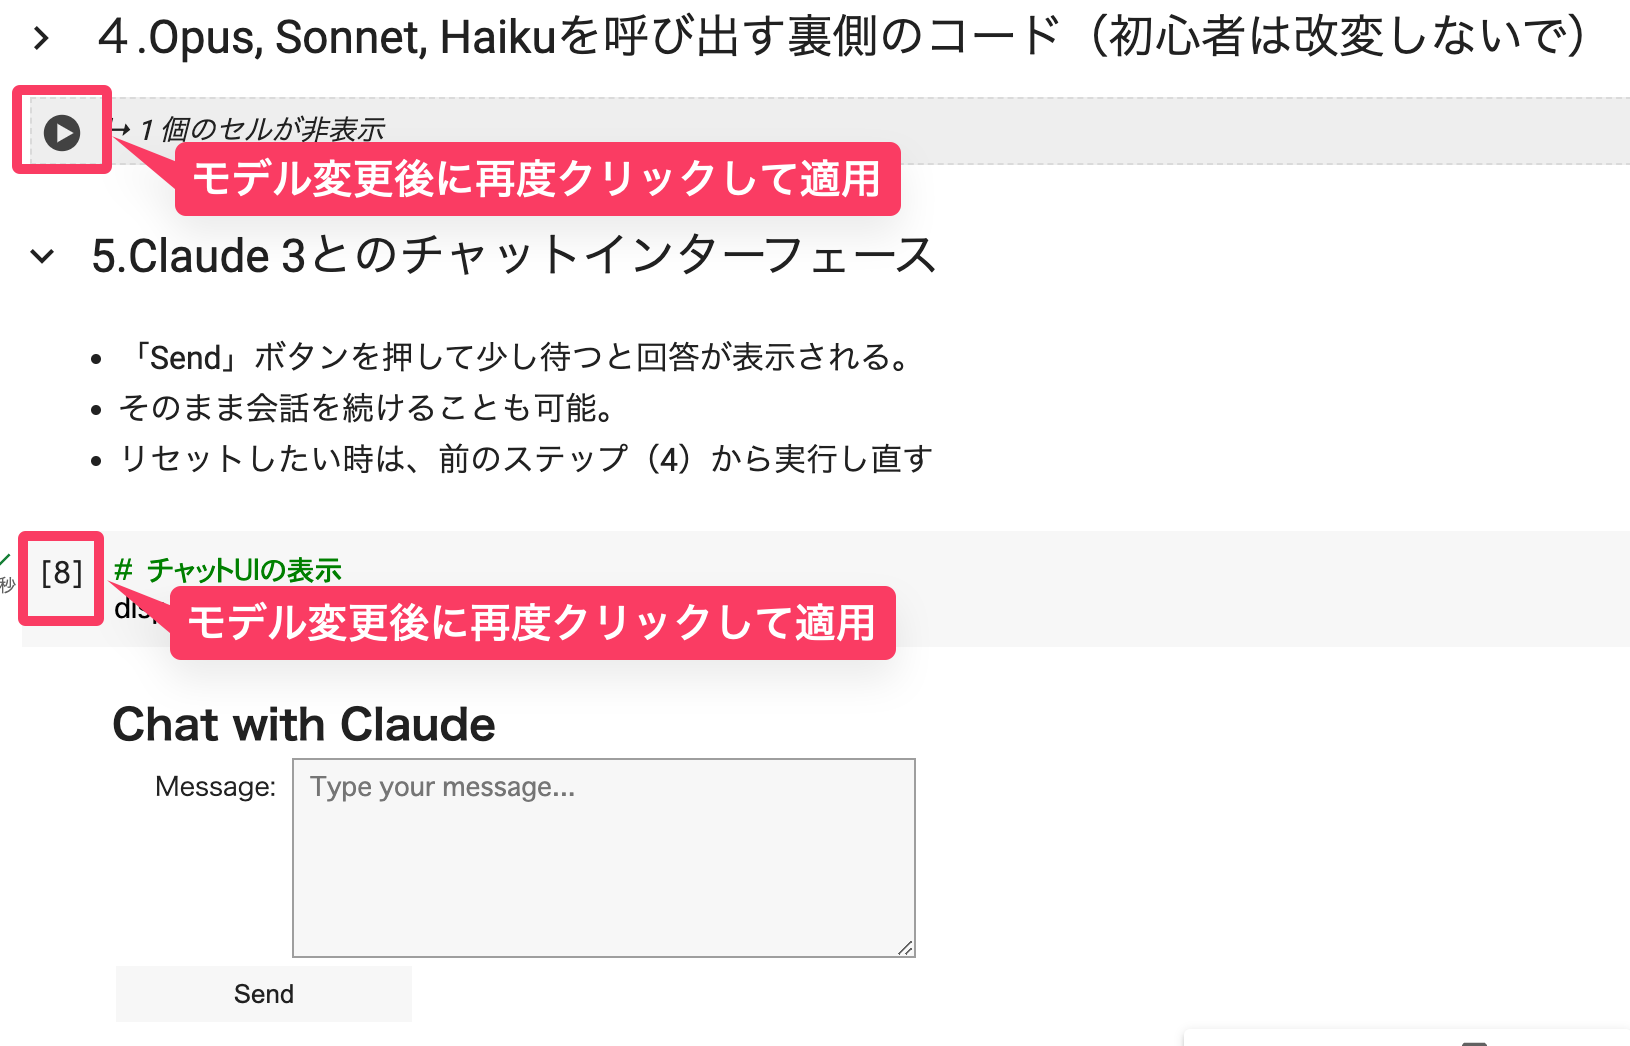Run the hidden cell with play button
The width and height of the screenshot is (1630, 1046).
[x=62, y=132]
